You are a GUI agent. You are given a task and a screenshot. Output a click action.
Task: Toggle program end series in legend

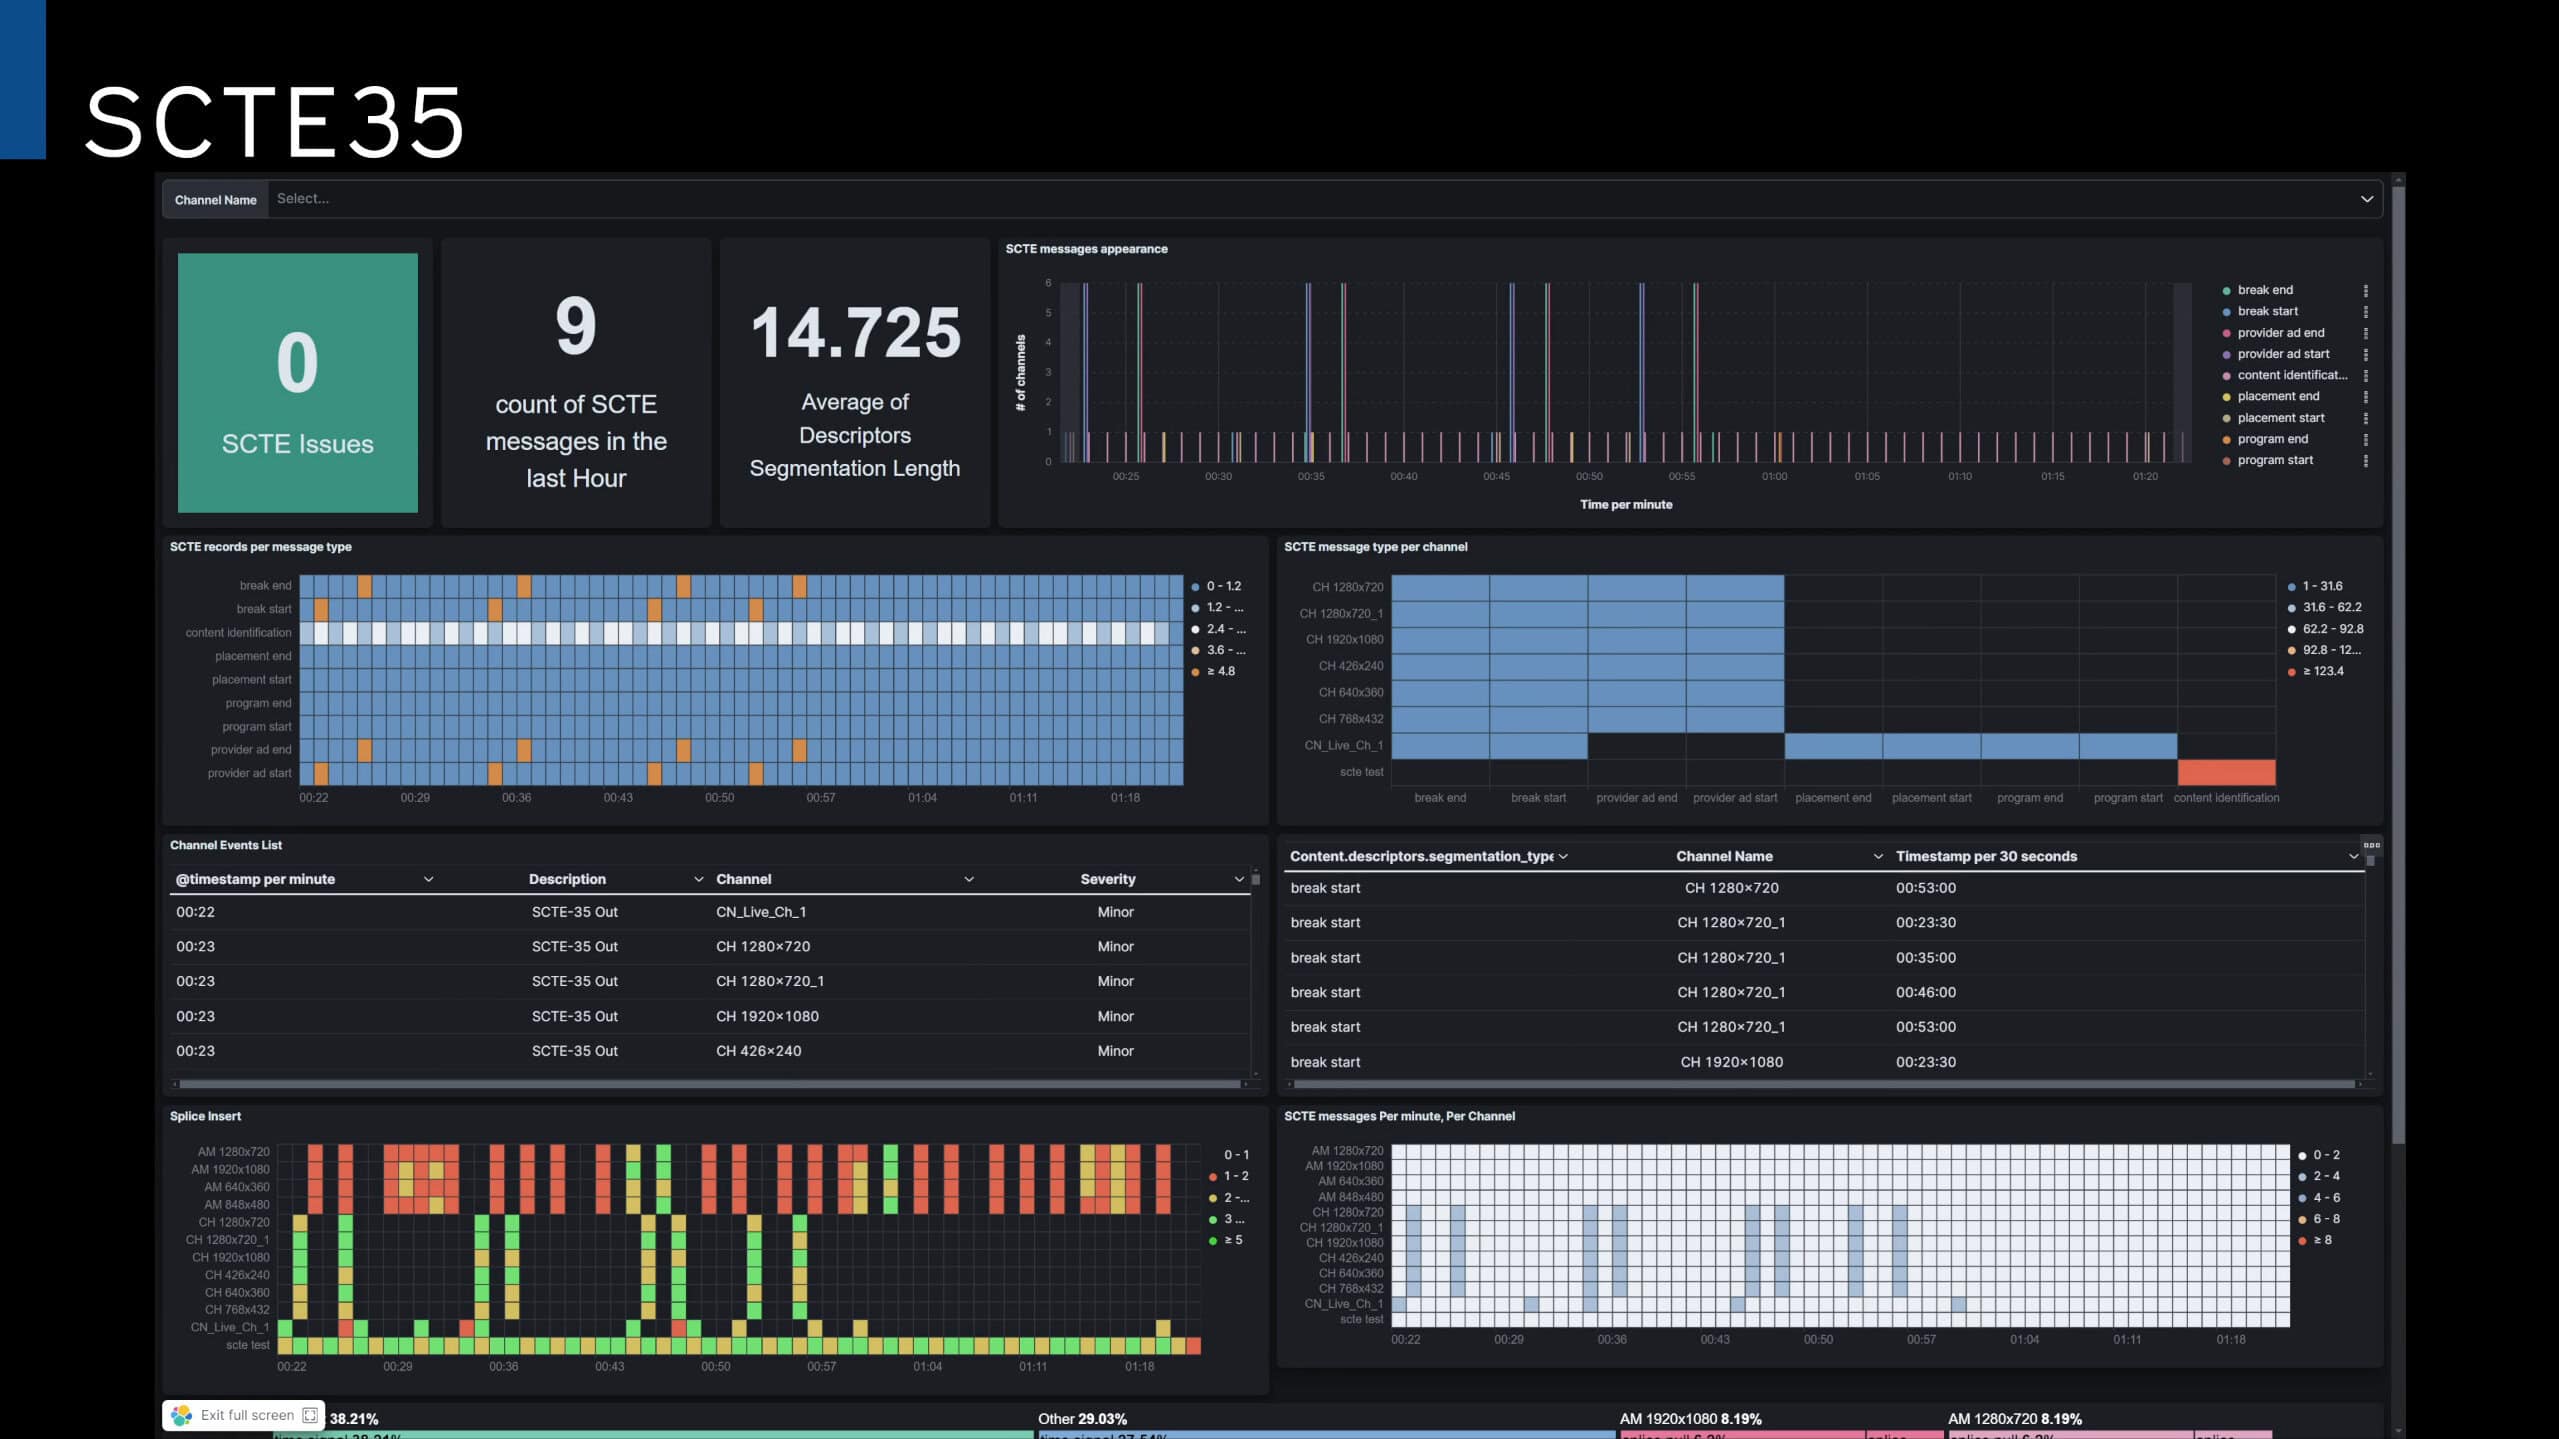[2272, 440]
